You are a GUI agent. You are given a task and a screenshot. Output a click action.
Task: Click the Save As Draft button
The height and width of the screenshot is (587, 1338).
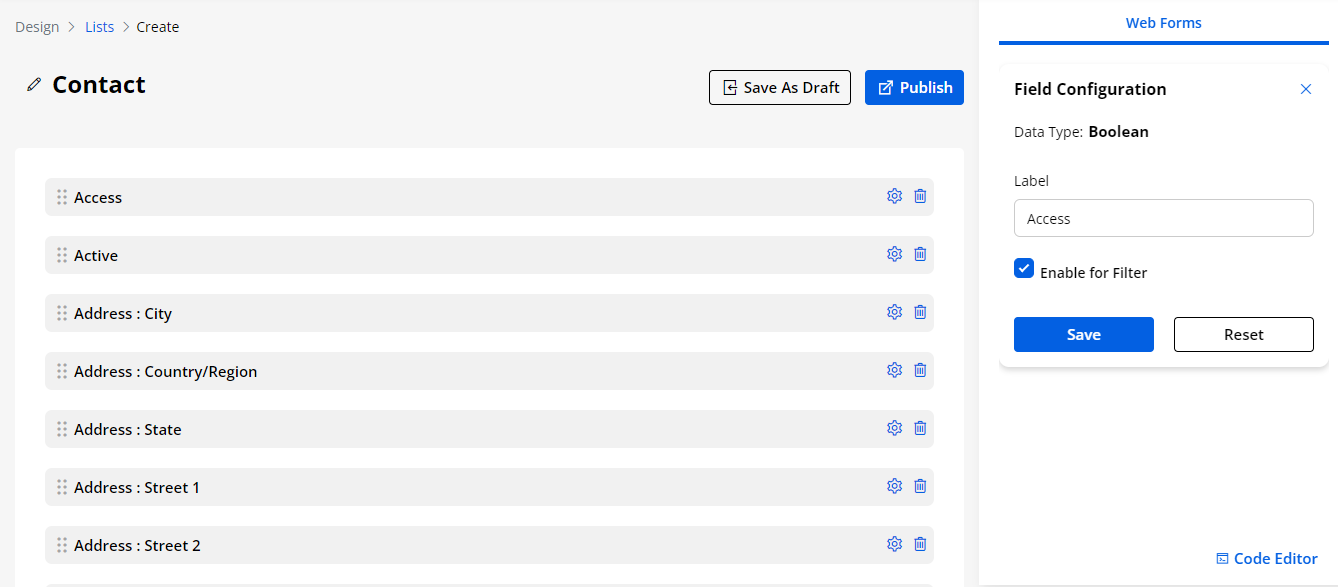pos(780,88)
